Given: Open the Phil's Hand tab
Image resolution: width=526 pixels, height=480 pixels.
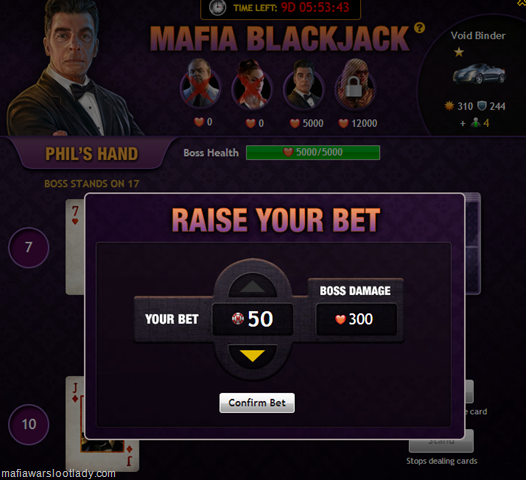Looking at the screenshot, I should click(x=92, y=154).
